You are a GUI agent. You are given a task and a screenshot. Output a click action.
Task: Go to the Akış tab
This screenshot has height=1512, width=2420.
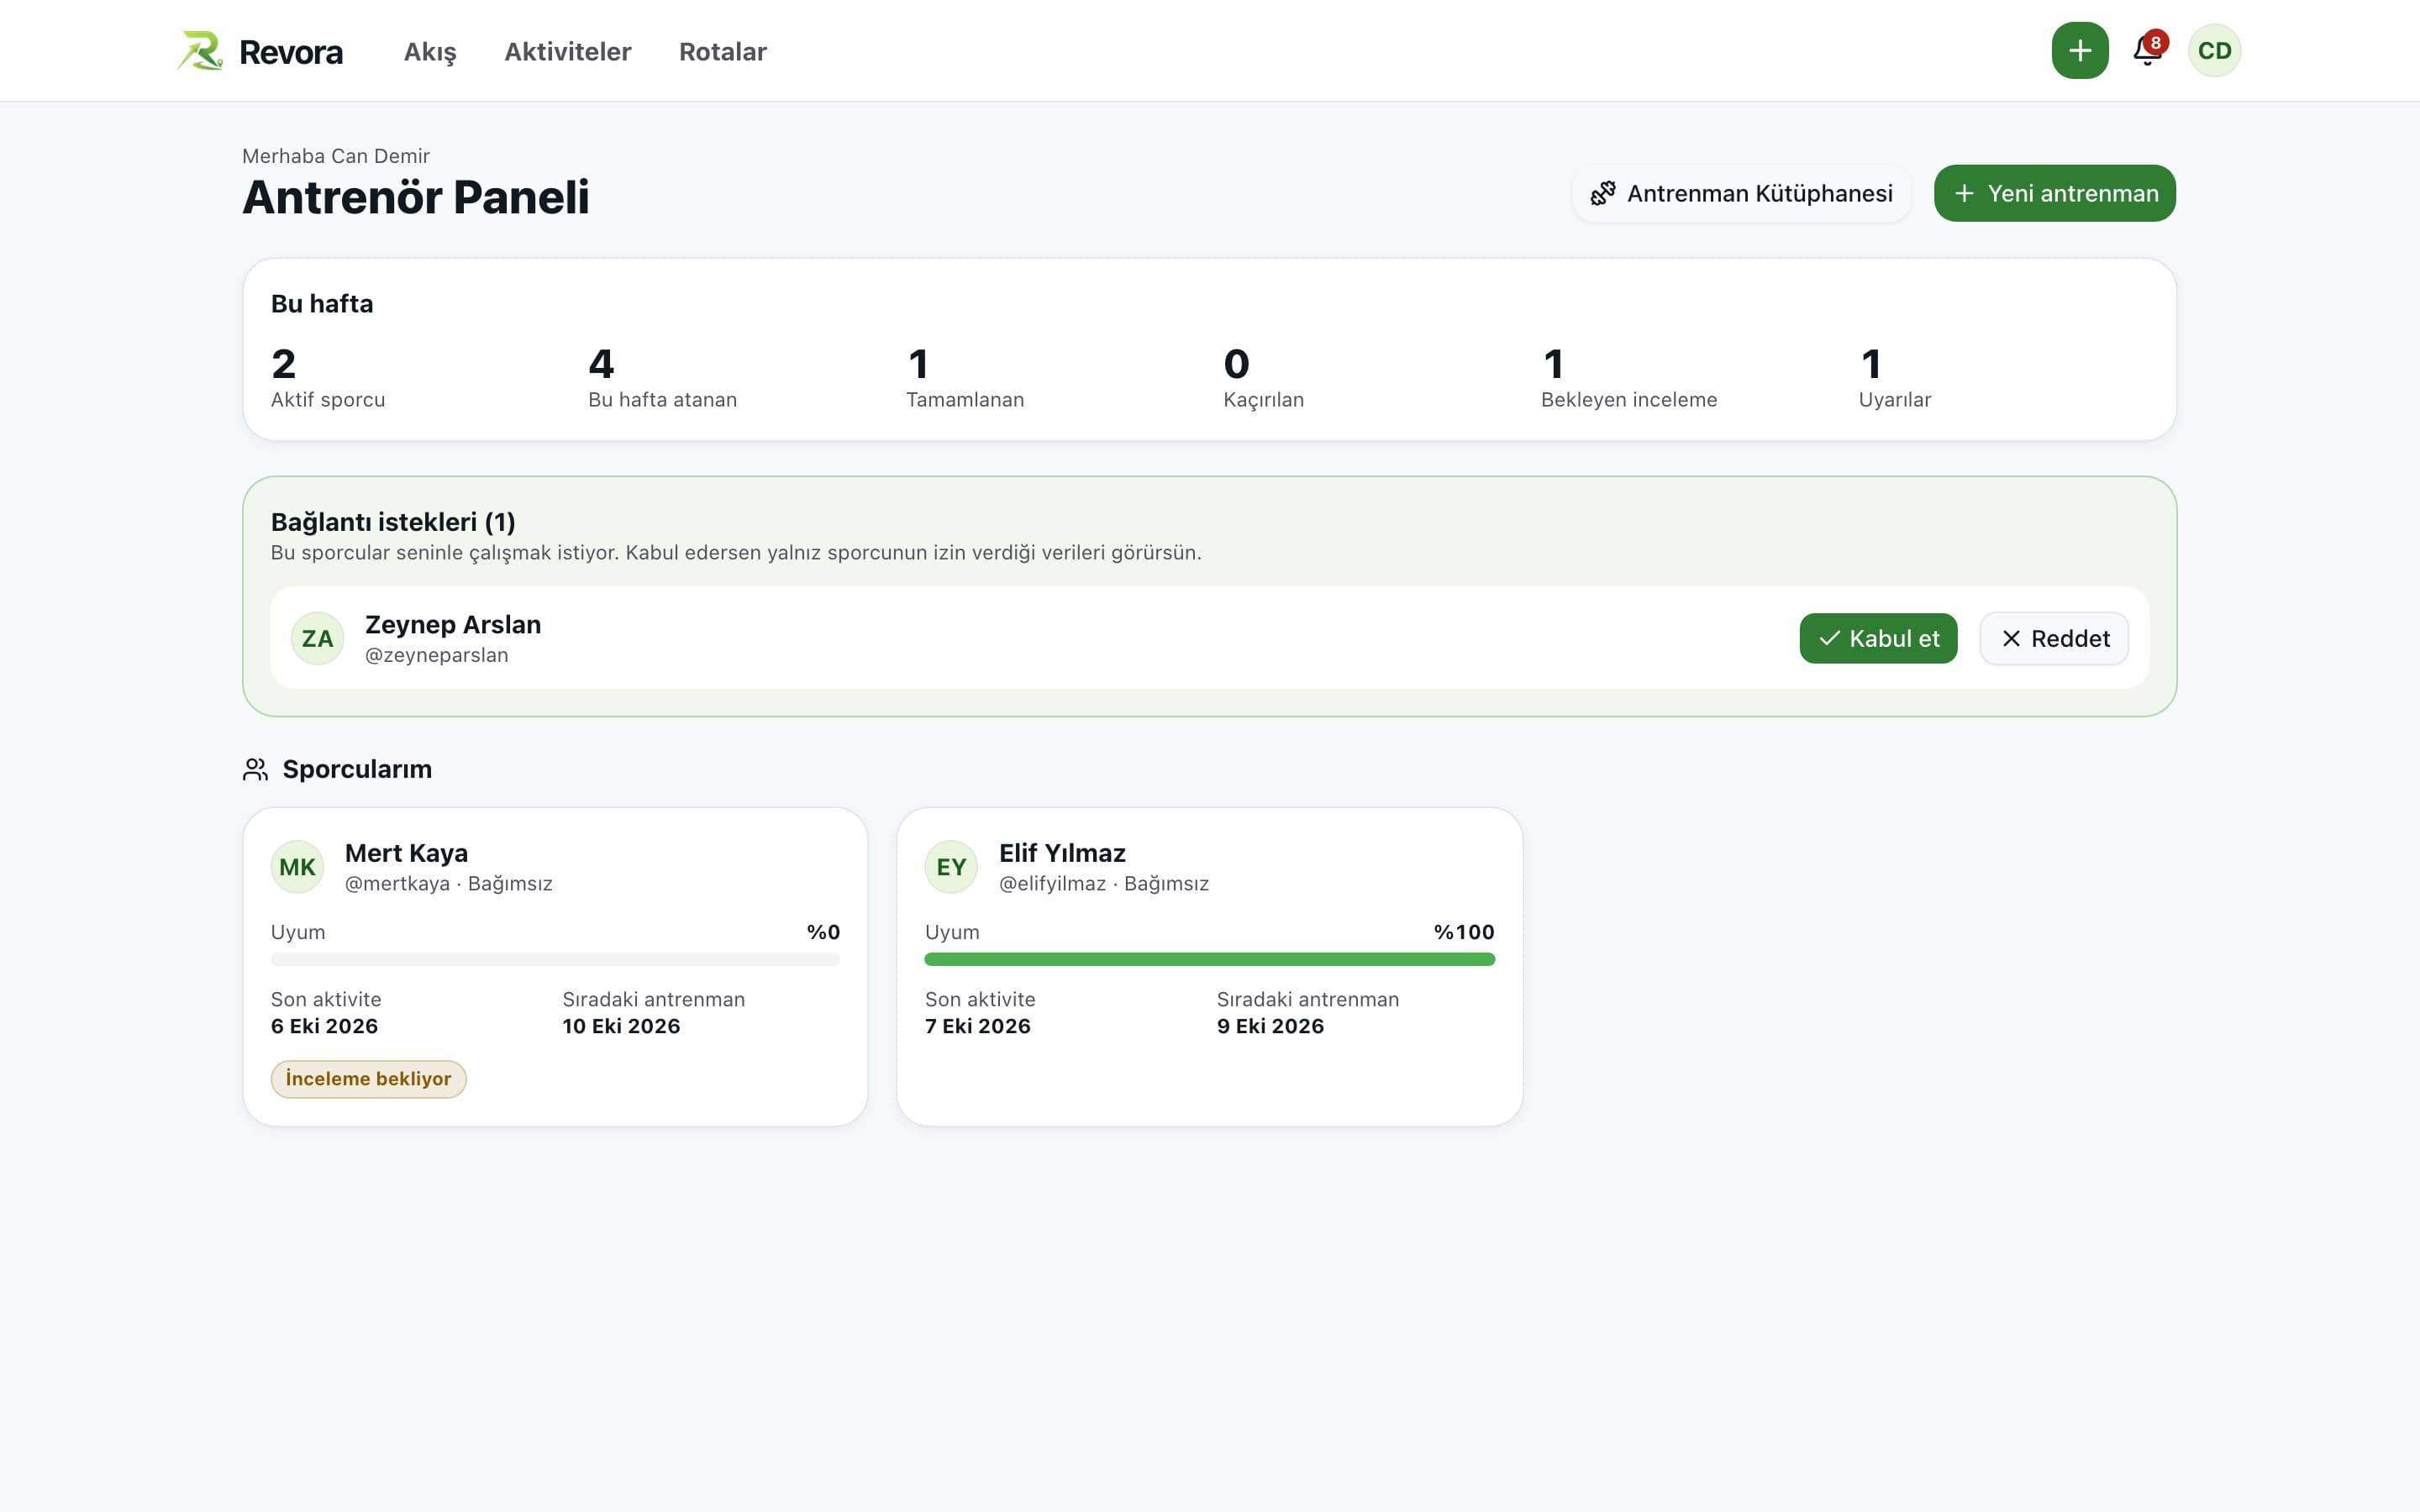click(x=430, y=52)
